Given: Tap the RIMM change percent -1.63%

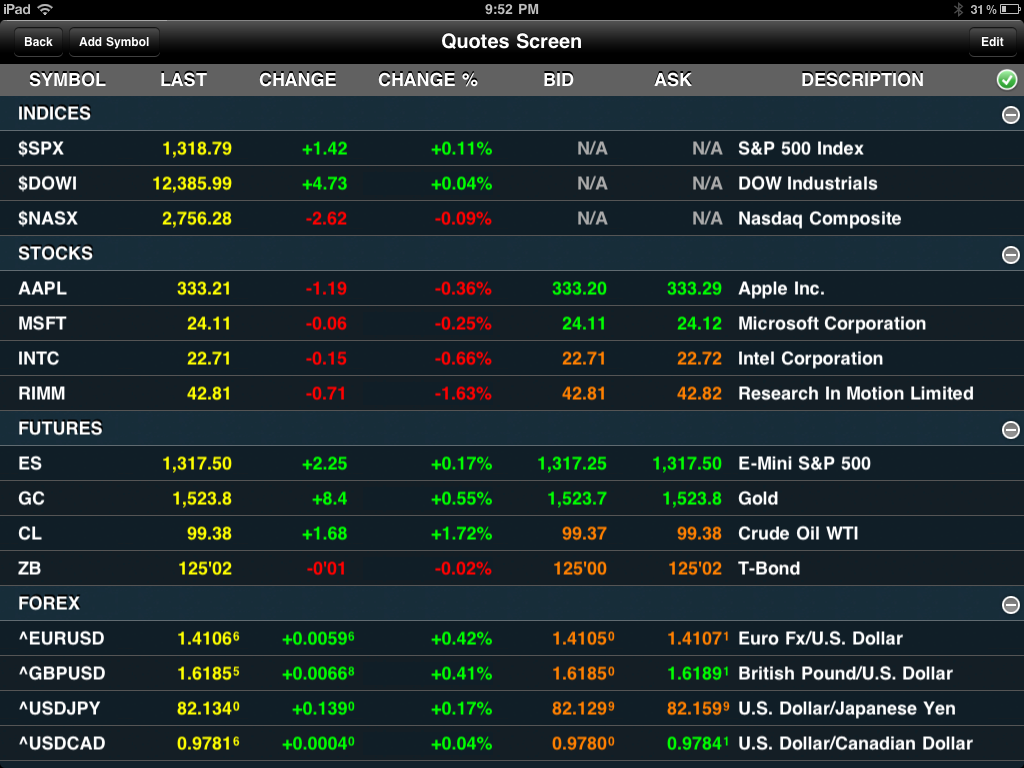Looking at the screenshot, I should [x=463, y=393].
